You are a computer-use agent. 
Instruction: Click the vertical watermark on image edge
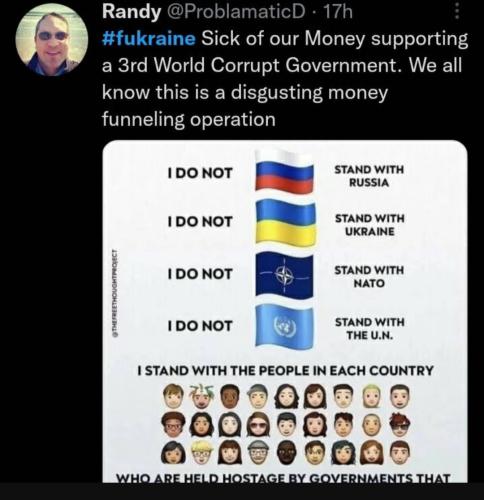point(115,293)
